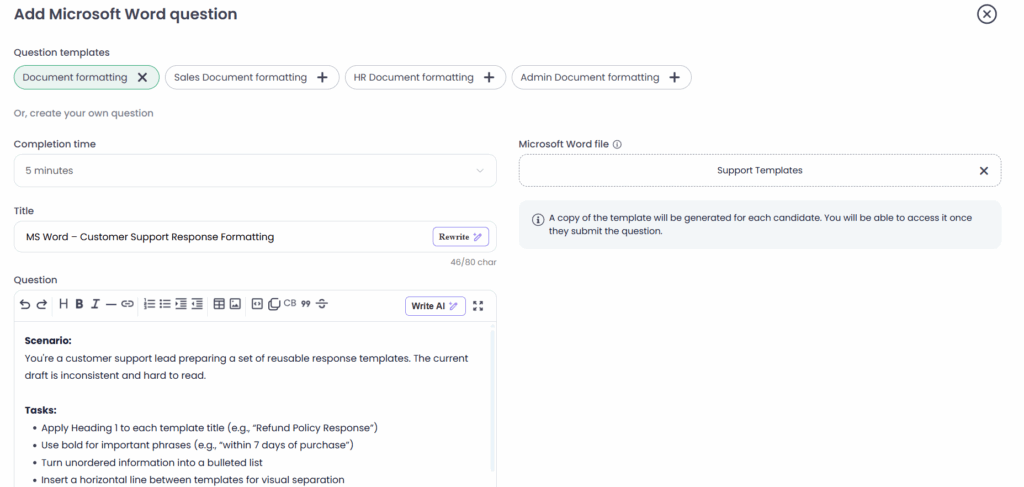Click the Support Templates file name

click(x=760, y=170)
